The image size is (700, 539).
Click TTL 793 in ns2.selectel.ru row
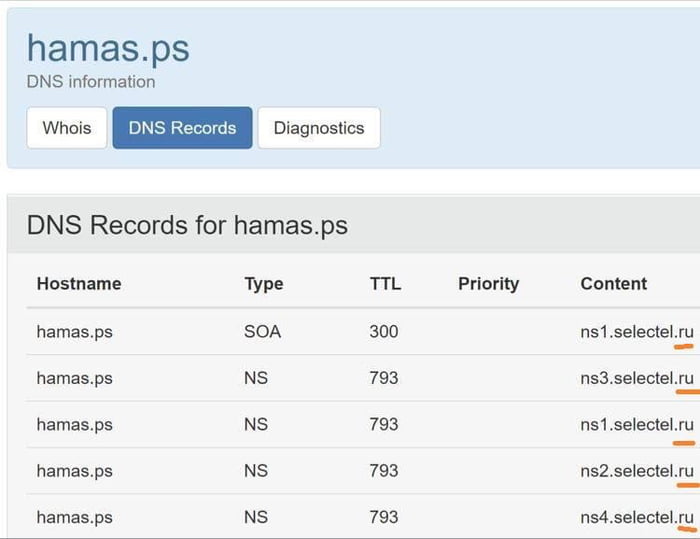click(384, 471)
